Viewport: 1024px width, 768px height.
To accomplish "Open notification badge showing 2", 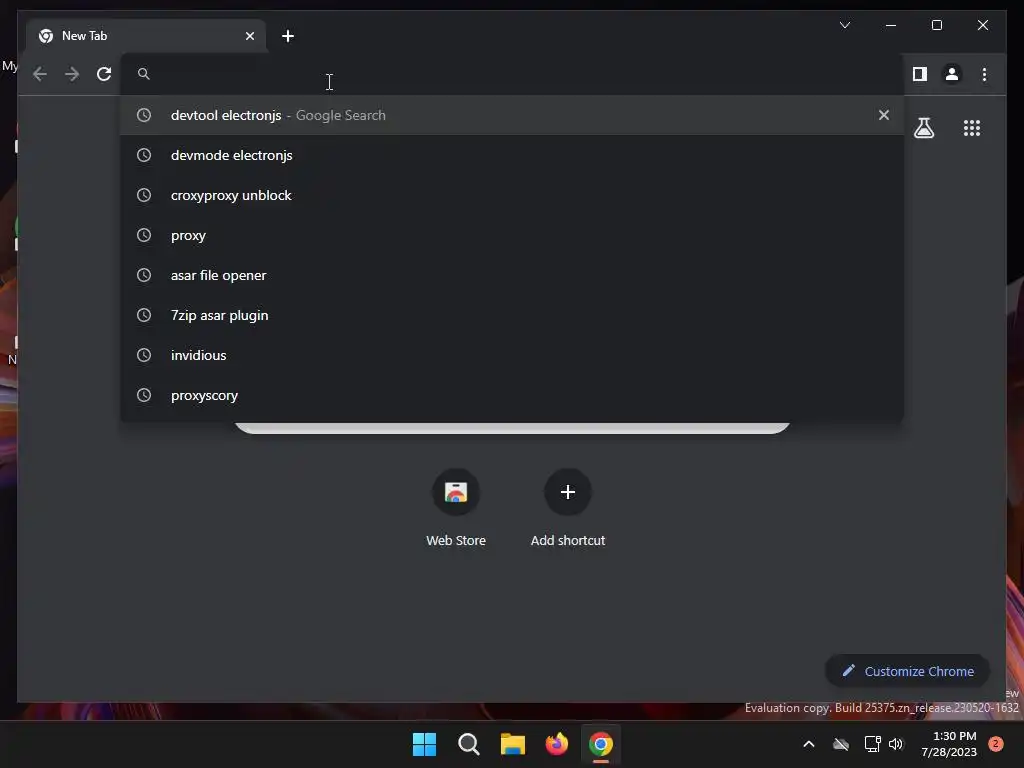I will click(996, 743).
